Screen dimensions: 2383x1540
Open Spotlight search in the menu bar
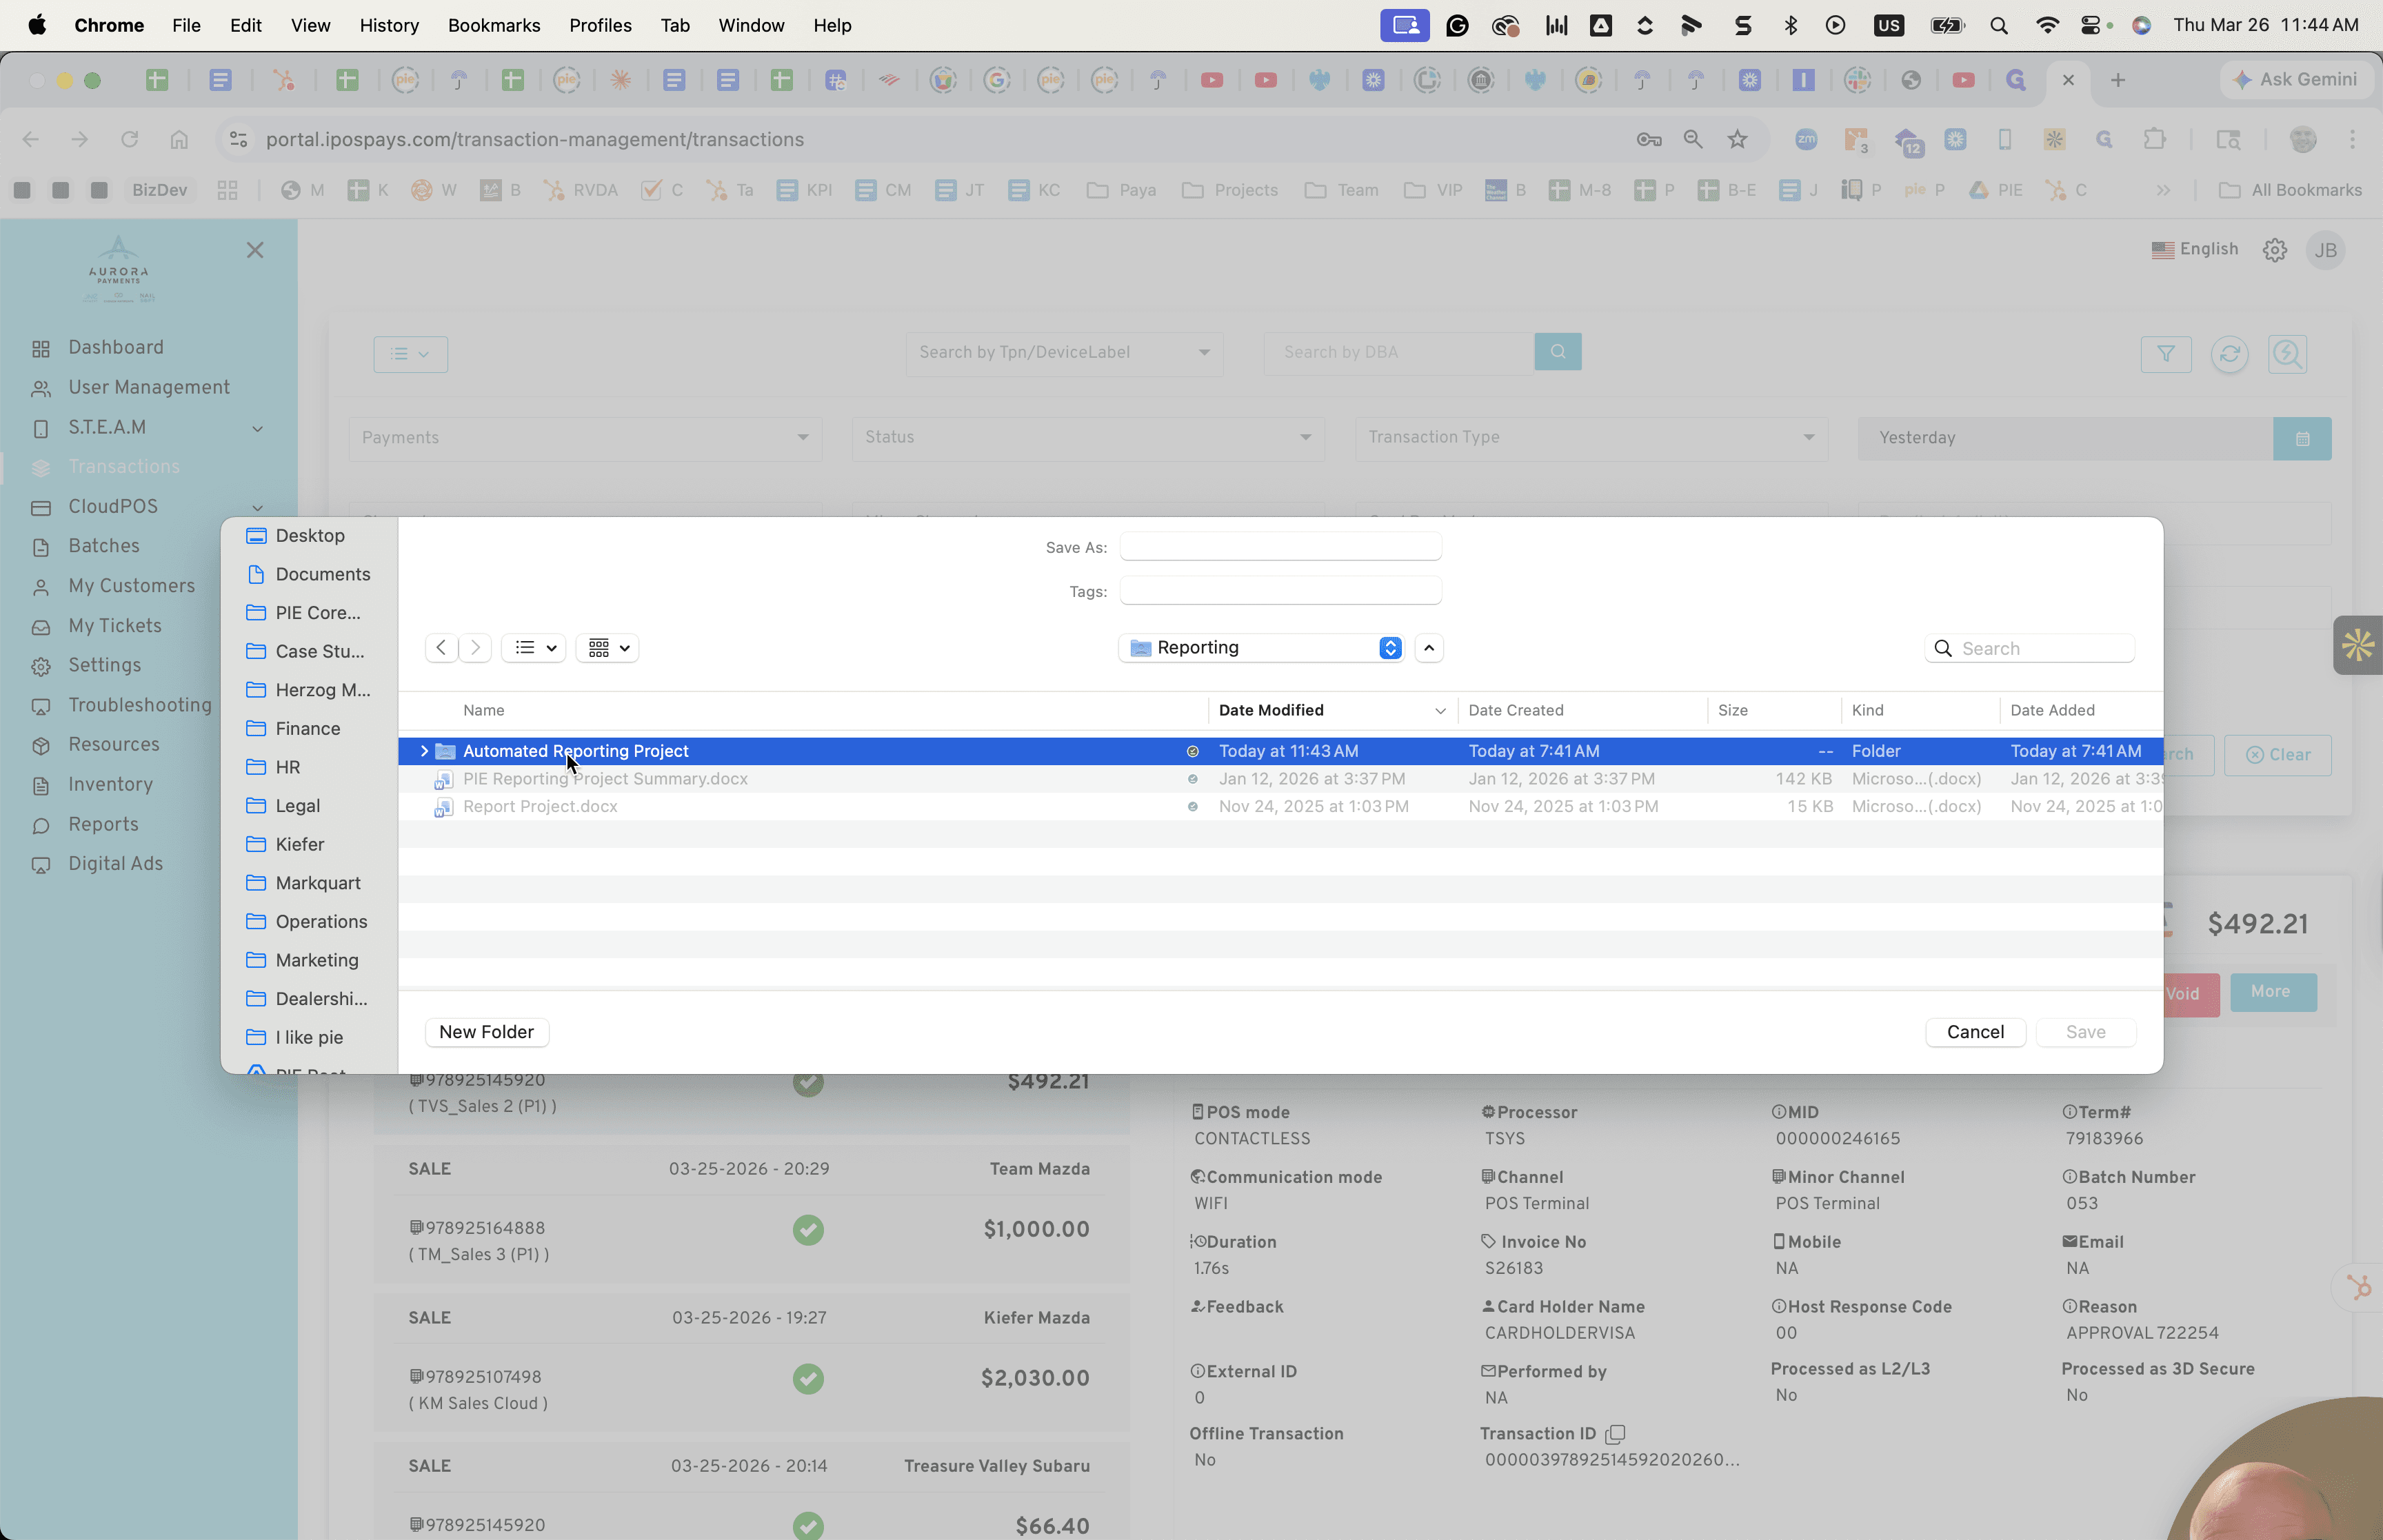coord(1999,26)
